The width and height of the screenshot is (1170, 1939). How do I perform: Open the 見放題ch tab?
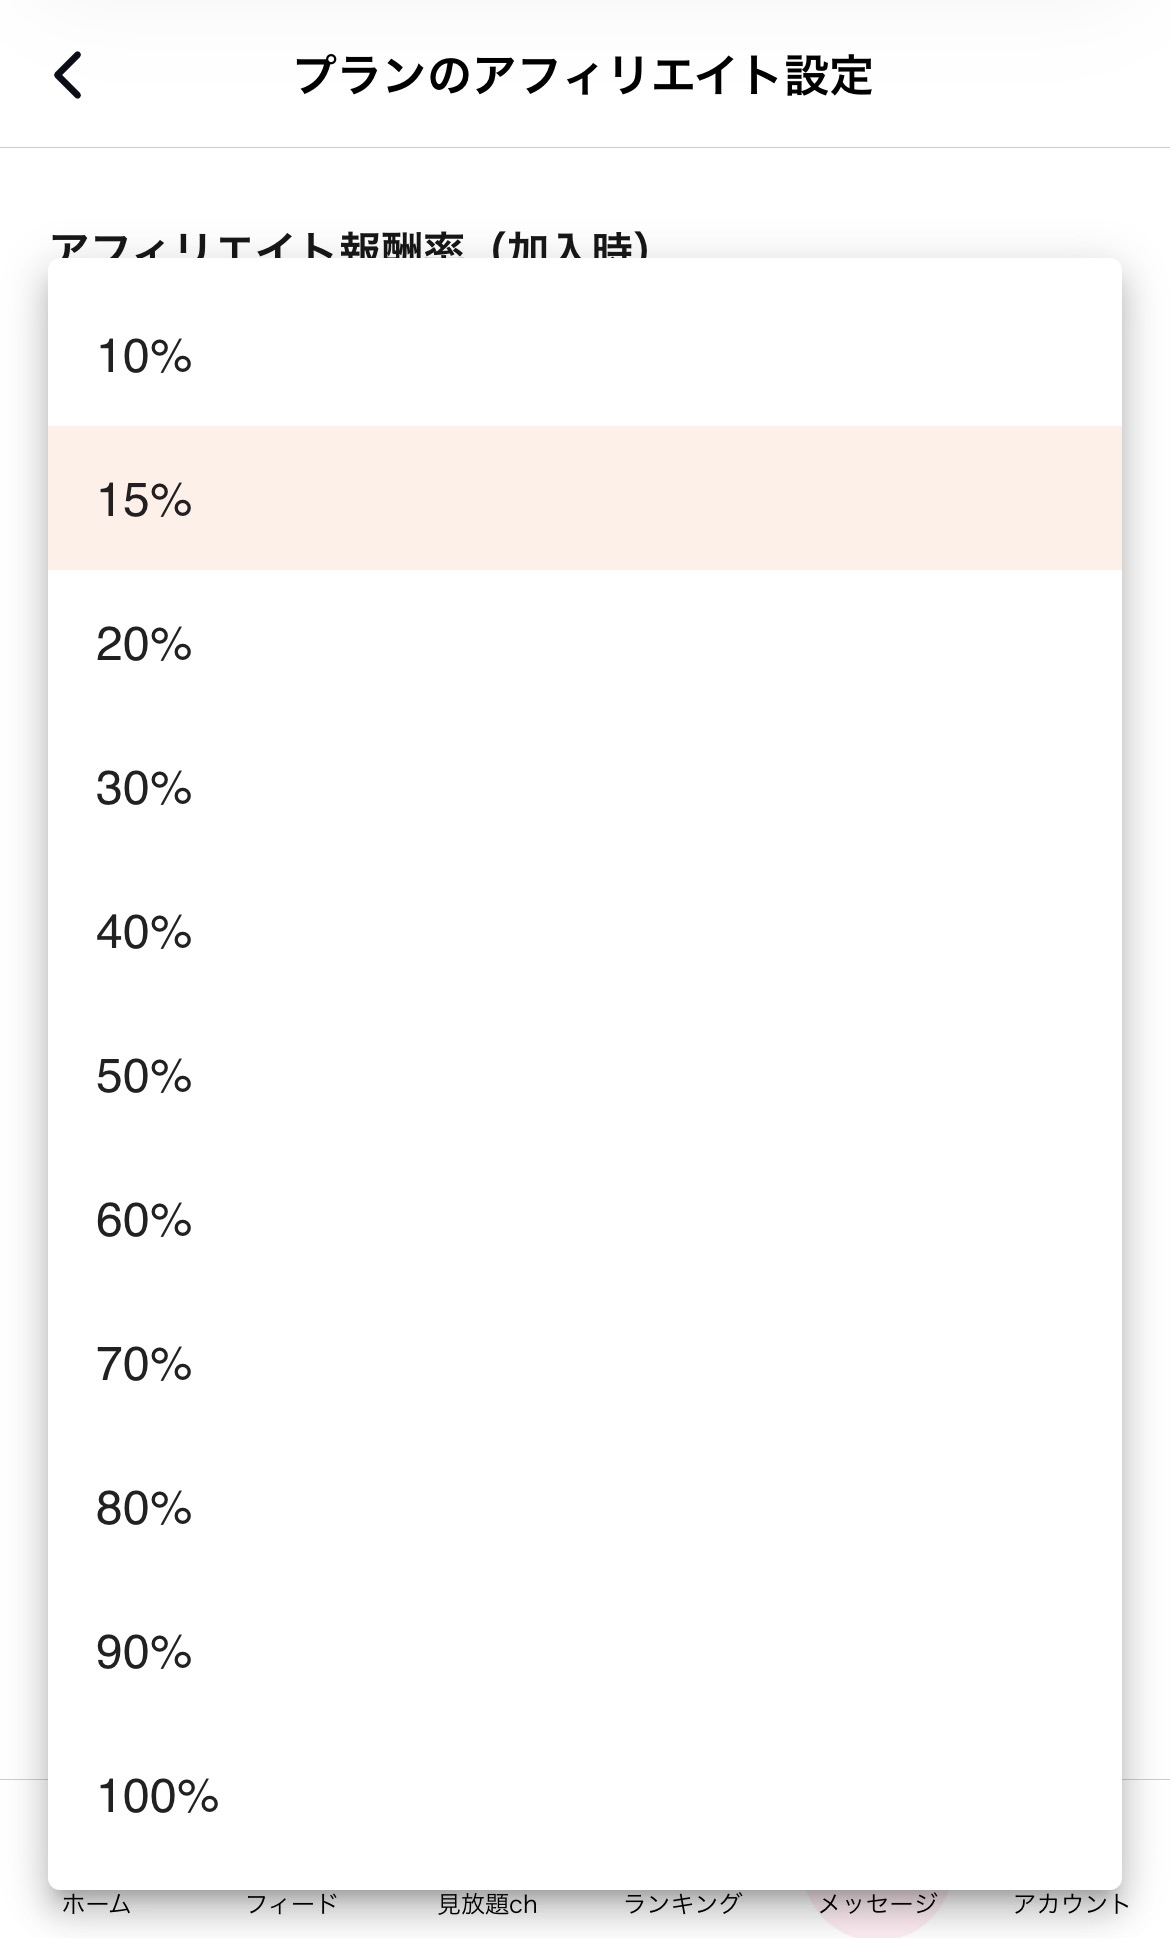(x=487, y=1904)
